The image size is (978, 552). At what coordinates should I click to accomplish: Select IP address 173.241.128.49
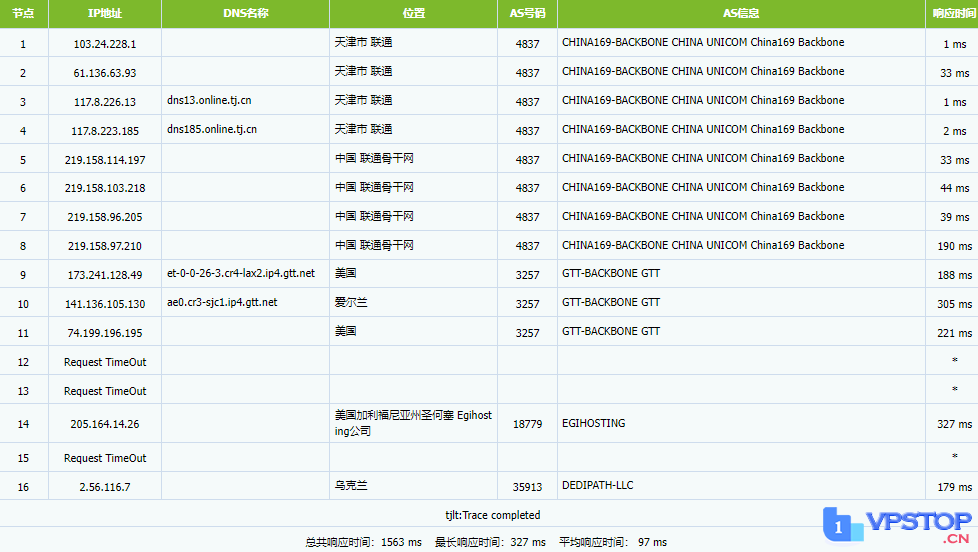click(x=105, y=275)
